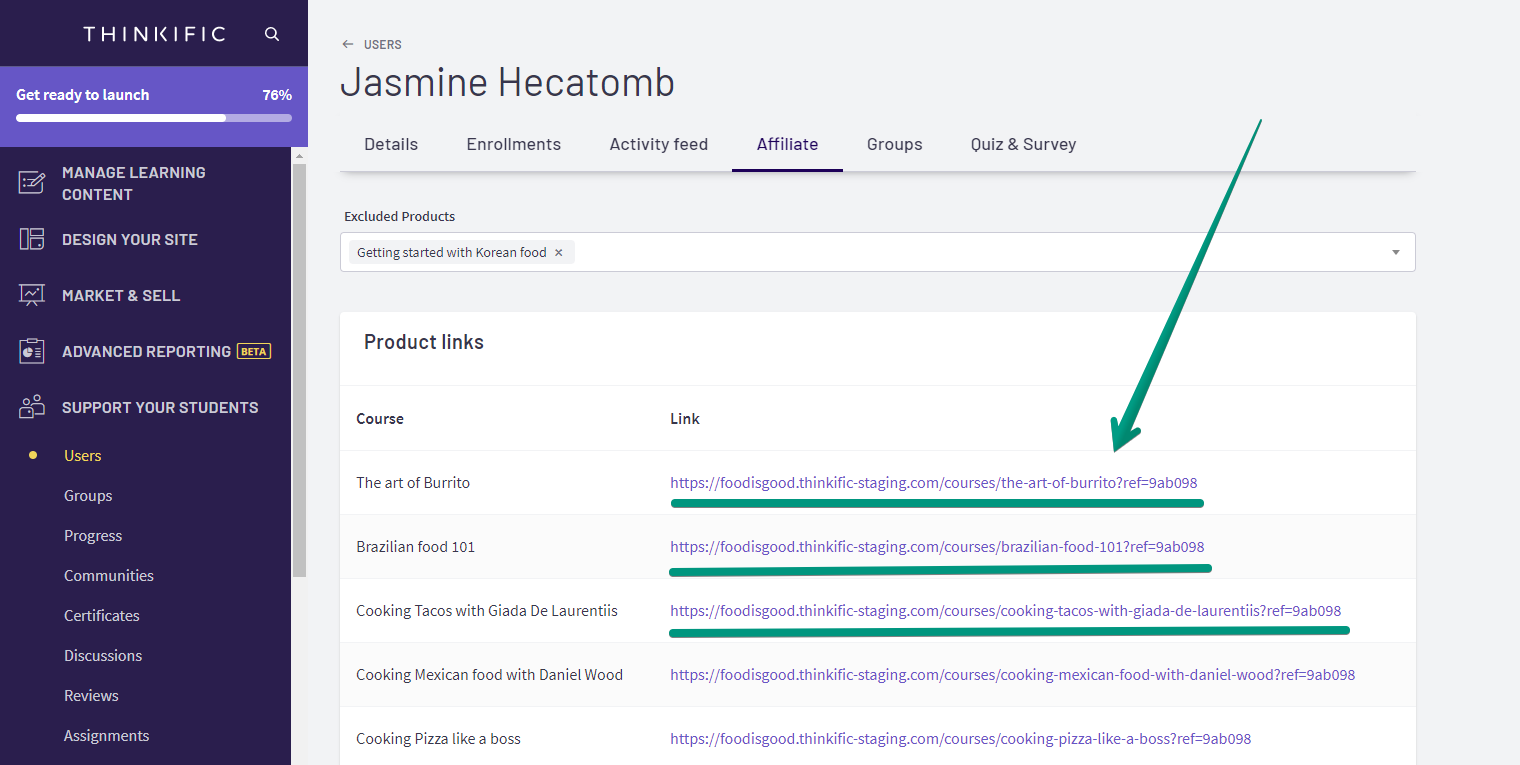Open the Brazilian food 101 affiliate link
The width and height of the screenshot is (1520, 765).
click(x=937, y=547)
